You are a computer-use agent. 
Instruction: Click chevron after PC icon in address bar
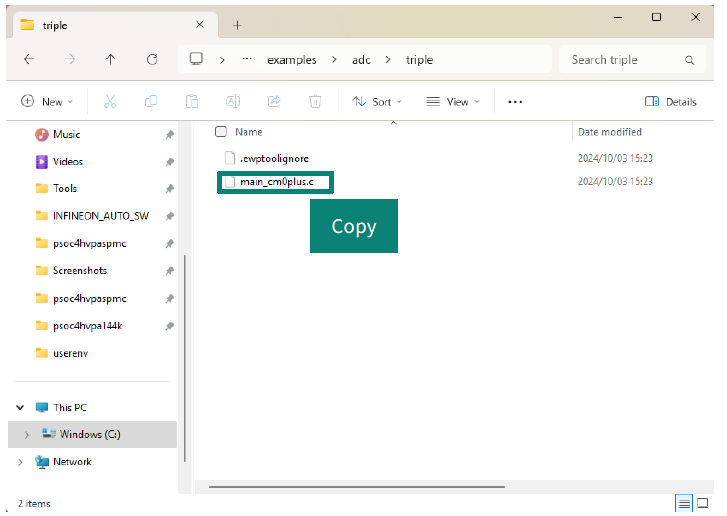coord(222,60)
